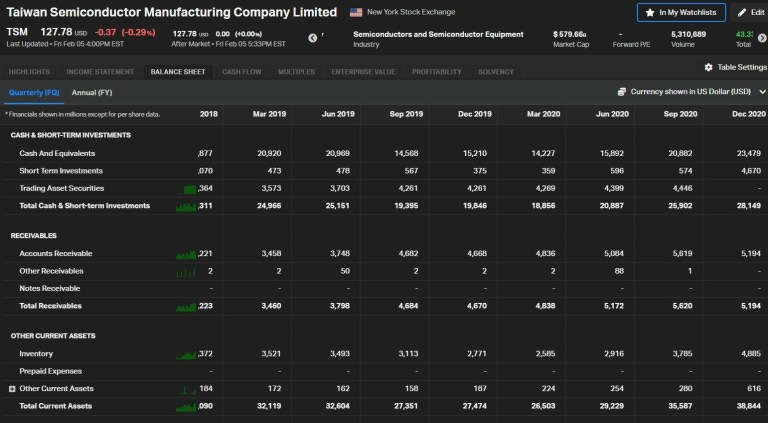Click the $579.66B Market Cap value
The height and width of the screenshot is (423, 768).
(570, 34)
